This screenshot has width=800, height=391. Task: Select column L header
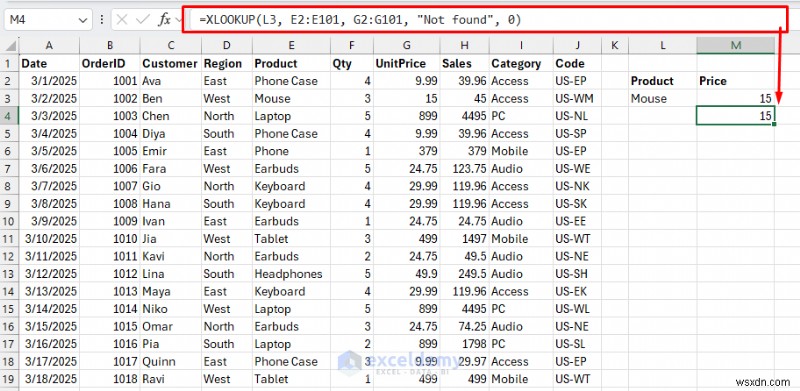tap(662, 46)
